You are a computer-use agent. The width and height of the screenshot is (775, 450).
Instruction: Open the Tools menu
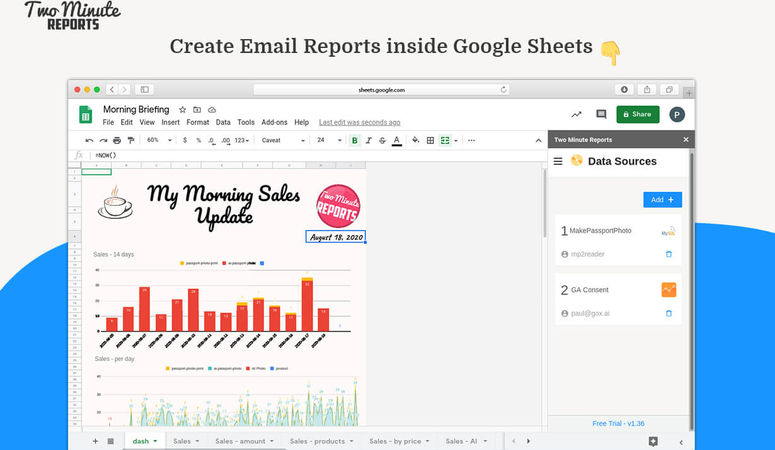coord(246,122)
